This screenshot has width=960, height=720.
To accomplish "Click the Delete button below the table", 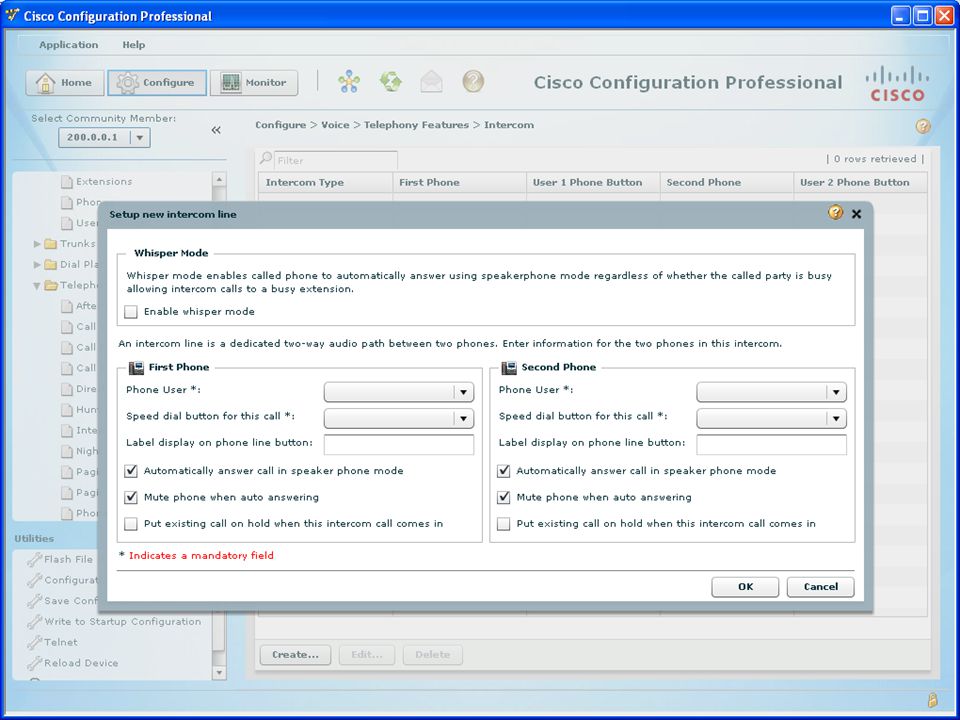I will [x=432, y=654].
